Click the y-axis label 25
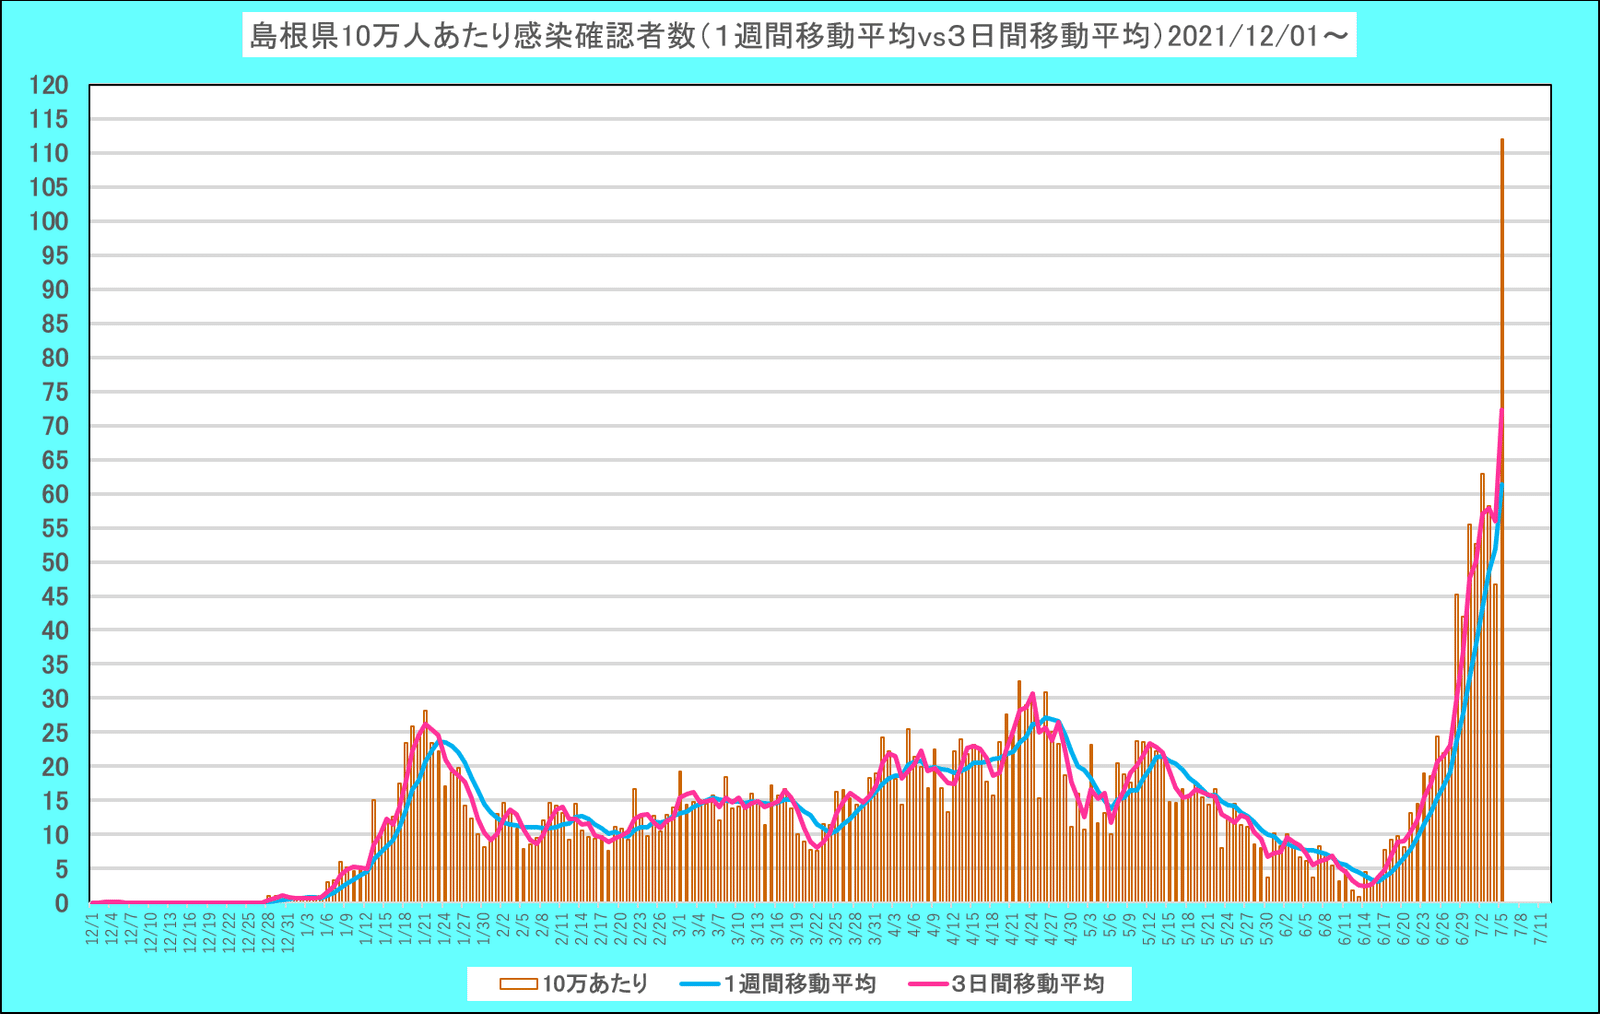The width and height of the screenshot is (1600, 1014). click(x=55, y=732)
